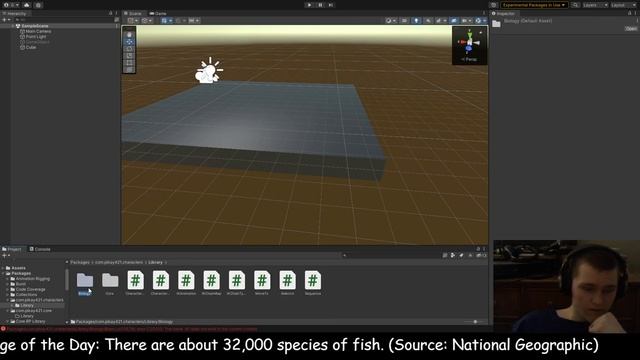
Task: Select the first Character script file
Action: (x=136, y=280)
